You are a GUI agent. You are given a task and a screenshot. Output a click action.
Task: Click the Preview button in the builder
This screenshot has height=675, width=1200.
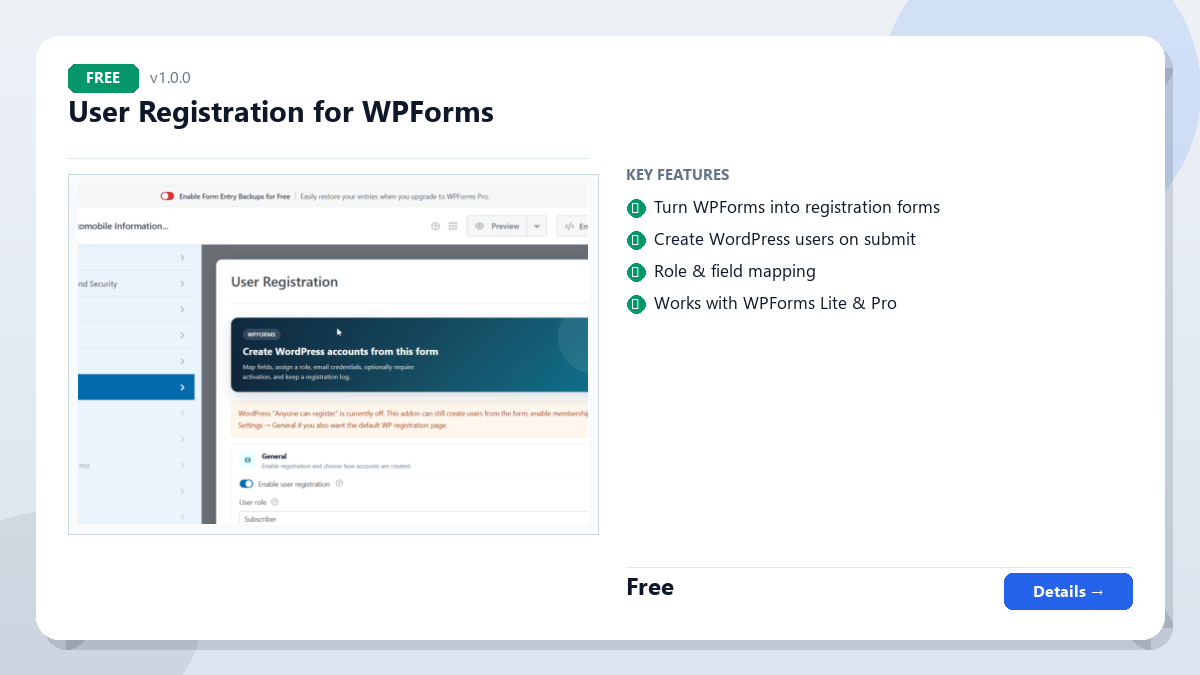[x=497, y=226]
